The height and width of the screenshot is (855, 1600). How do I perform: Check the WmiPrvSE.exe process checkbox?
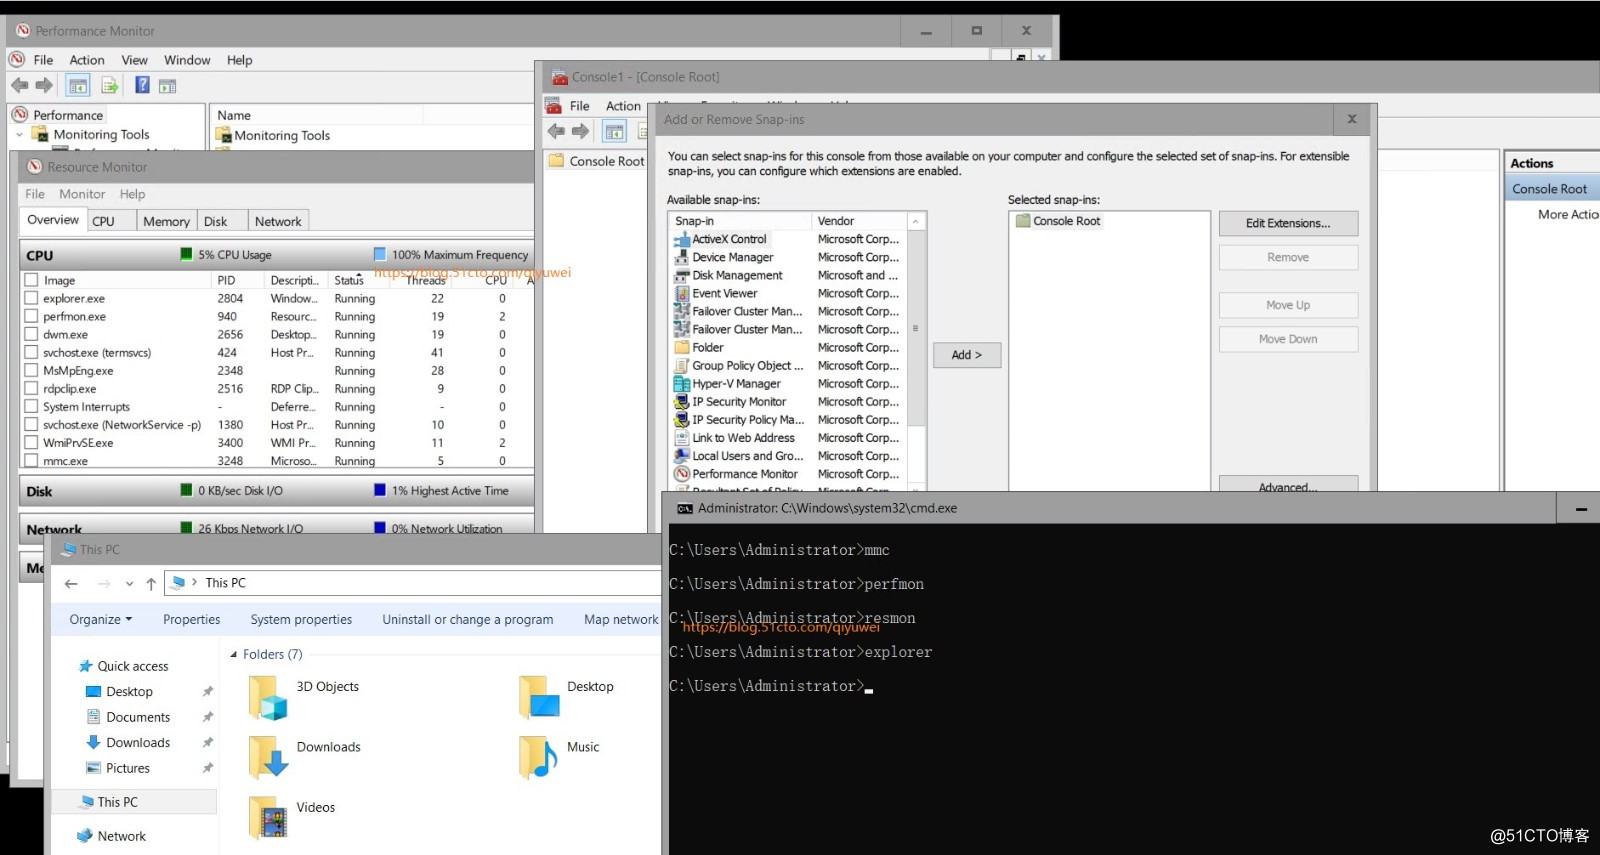point(31,442)
